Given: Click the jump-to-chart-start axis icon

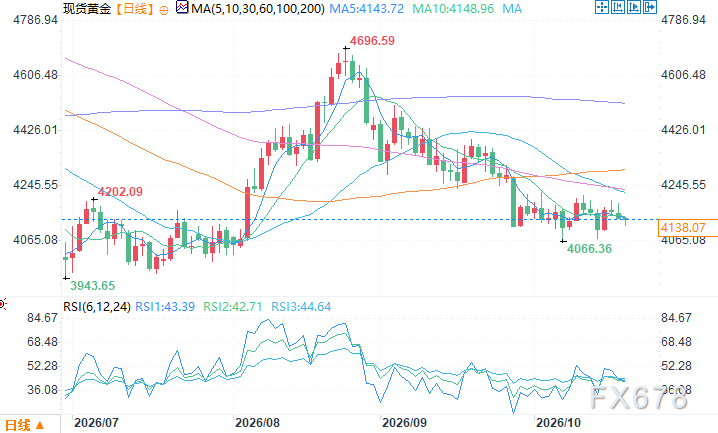Looking at the screenshot, I should click(x=618, y=7).
